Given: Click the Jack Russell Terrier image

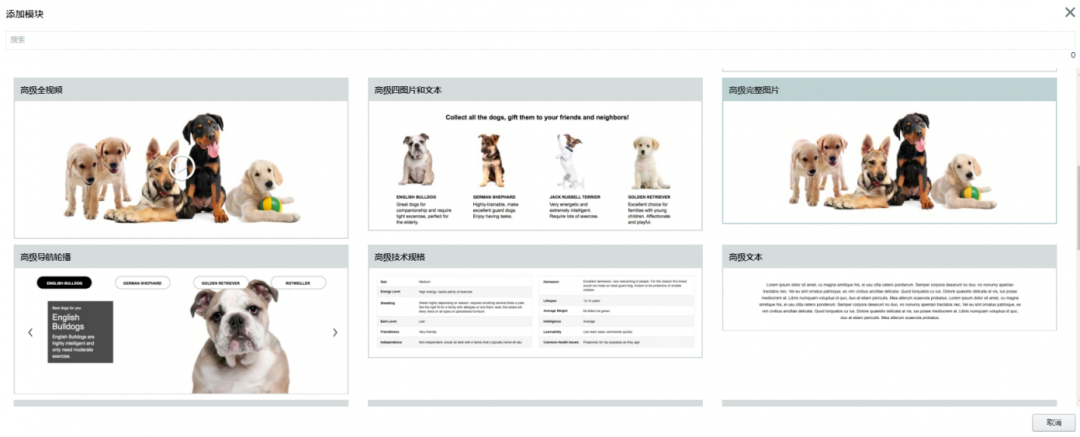Looking at the screenshot, I should [x=569, y=161].
